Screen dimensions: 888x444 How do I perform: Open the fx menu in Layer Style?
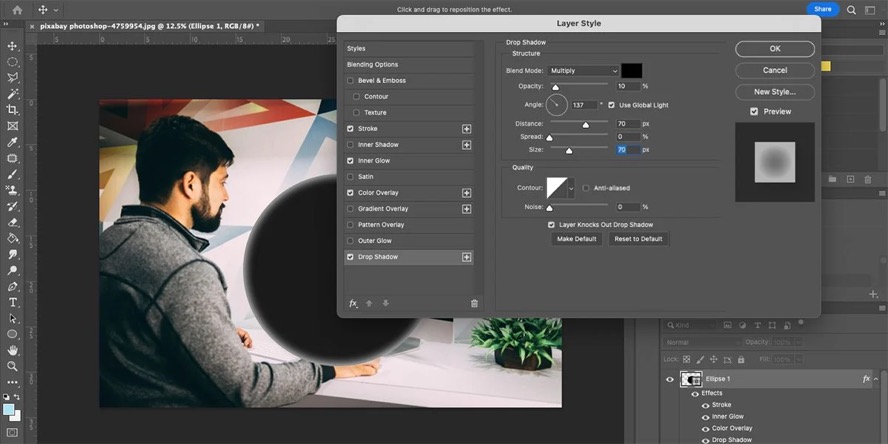[353, 304]
